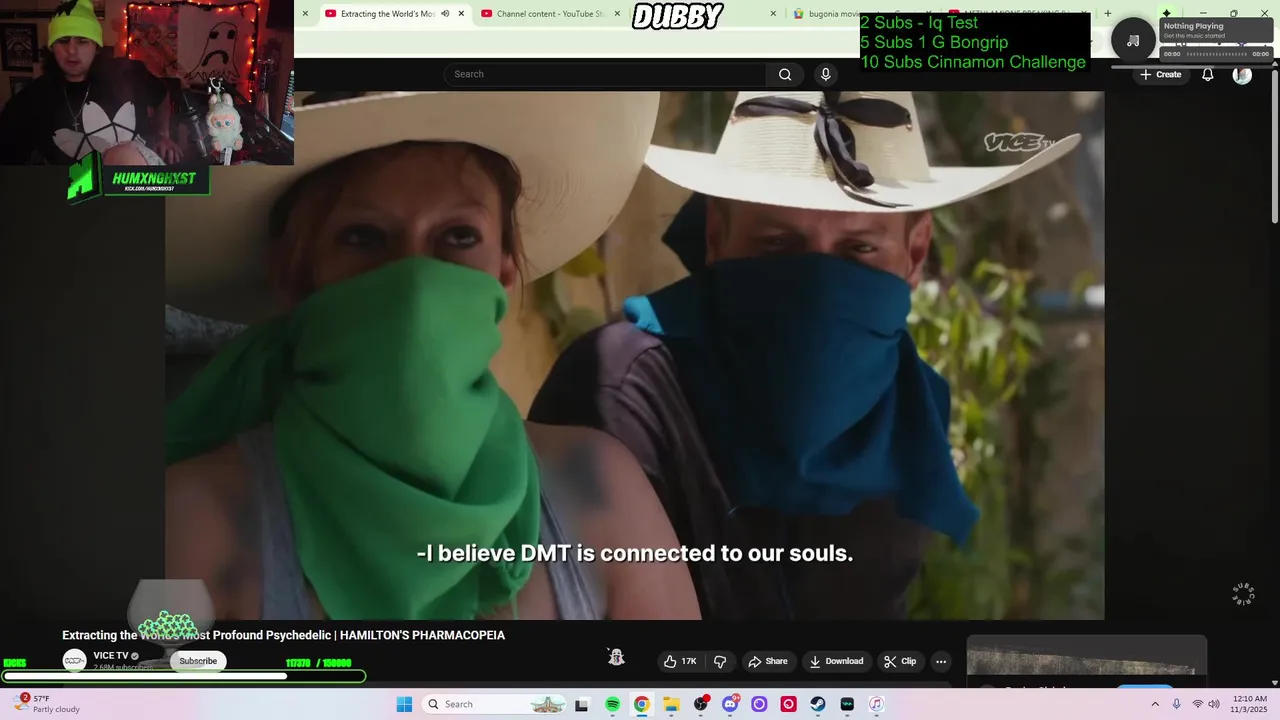Mute the Extracting the World's Most tab audio
Image resolution: width=1280 pixels, height=720 pixels.
445,14
